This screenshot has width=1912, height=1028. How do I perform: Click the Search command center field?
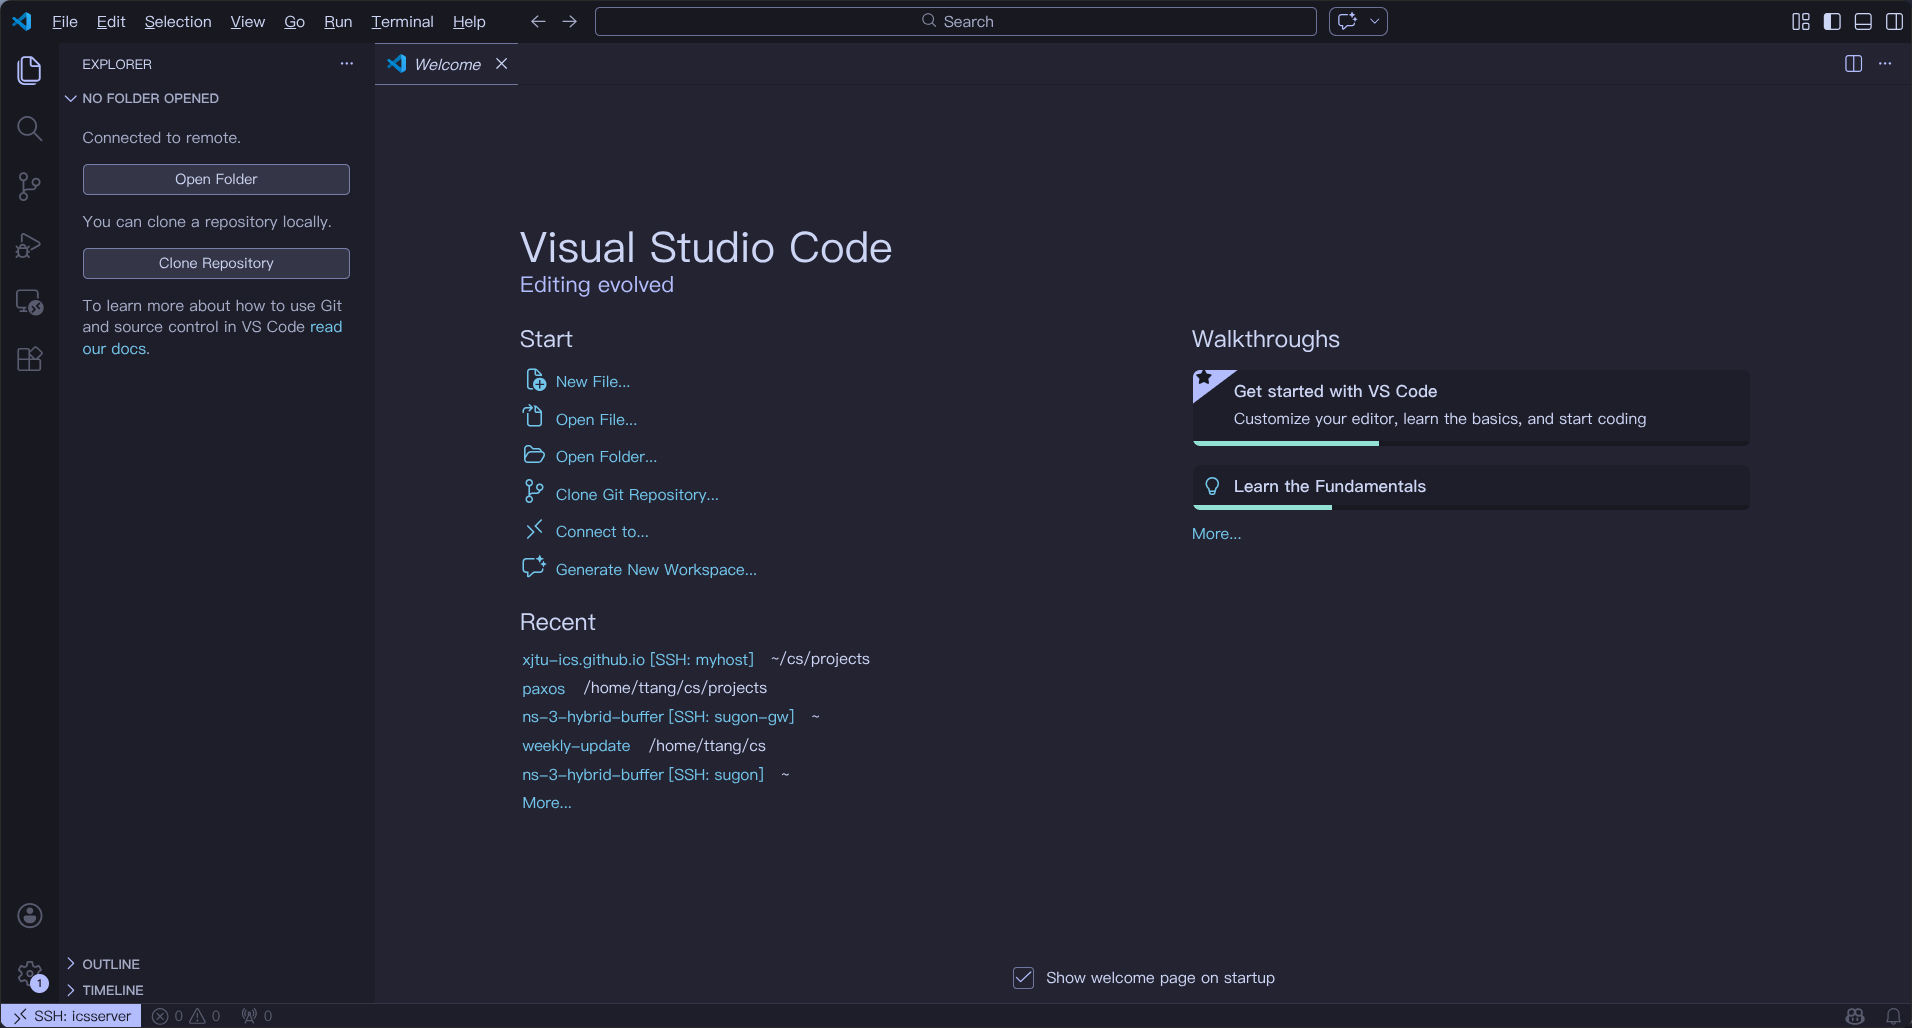pos(955,21)
